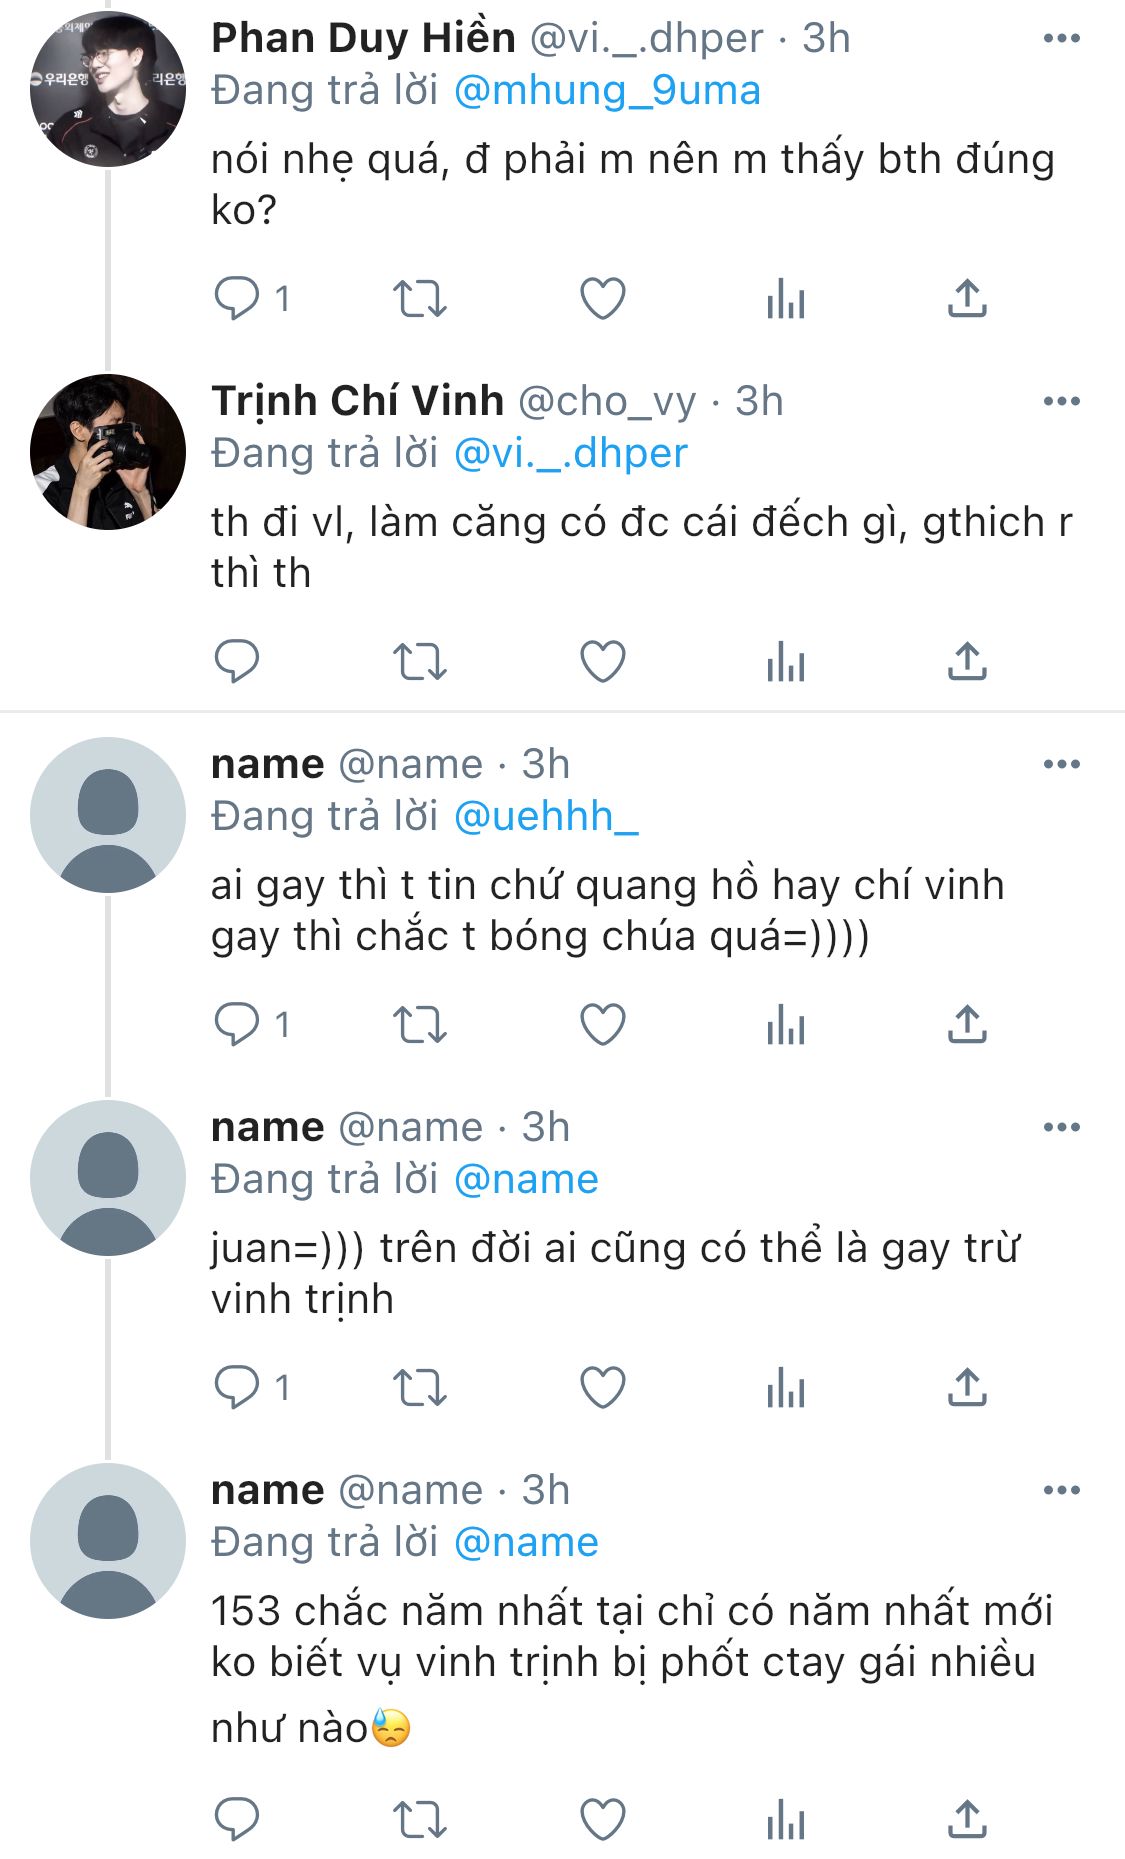Open Trịnh Chí Vinh's profile name
Image resolution: width=1125 pixels, height=1859 pixels.
[x=357, y=401]
